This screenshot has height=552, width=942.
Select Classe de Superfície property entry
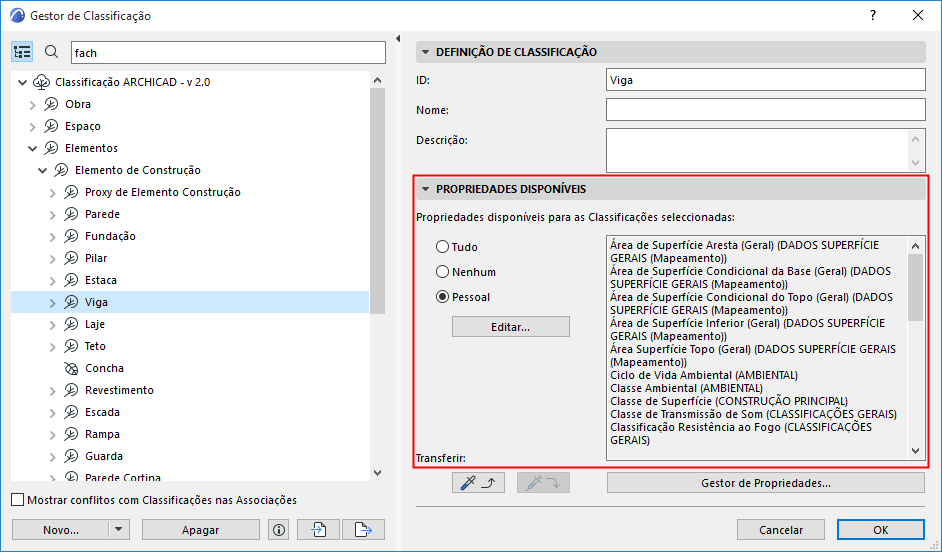(729, 401)
